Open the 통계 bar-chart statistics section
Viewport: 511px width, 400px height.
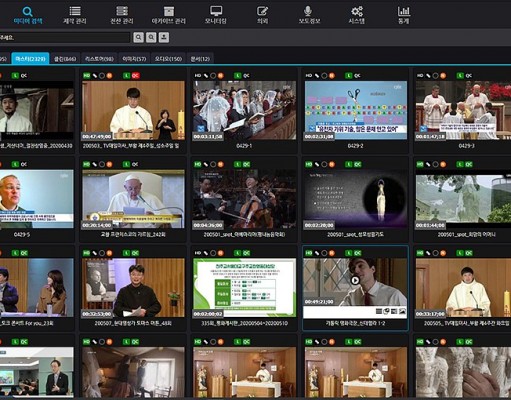pyautogui.click(x=404, y=15)
